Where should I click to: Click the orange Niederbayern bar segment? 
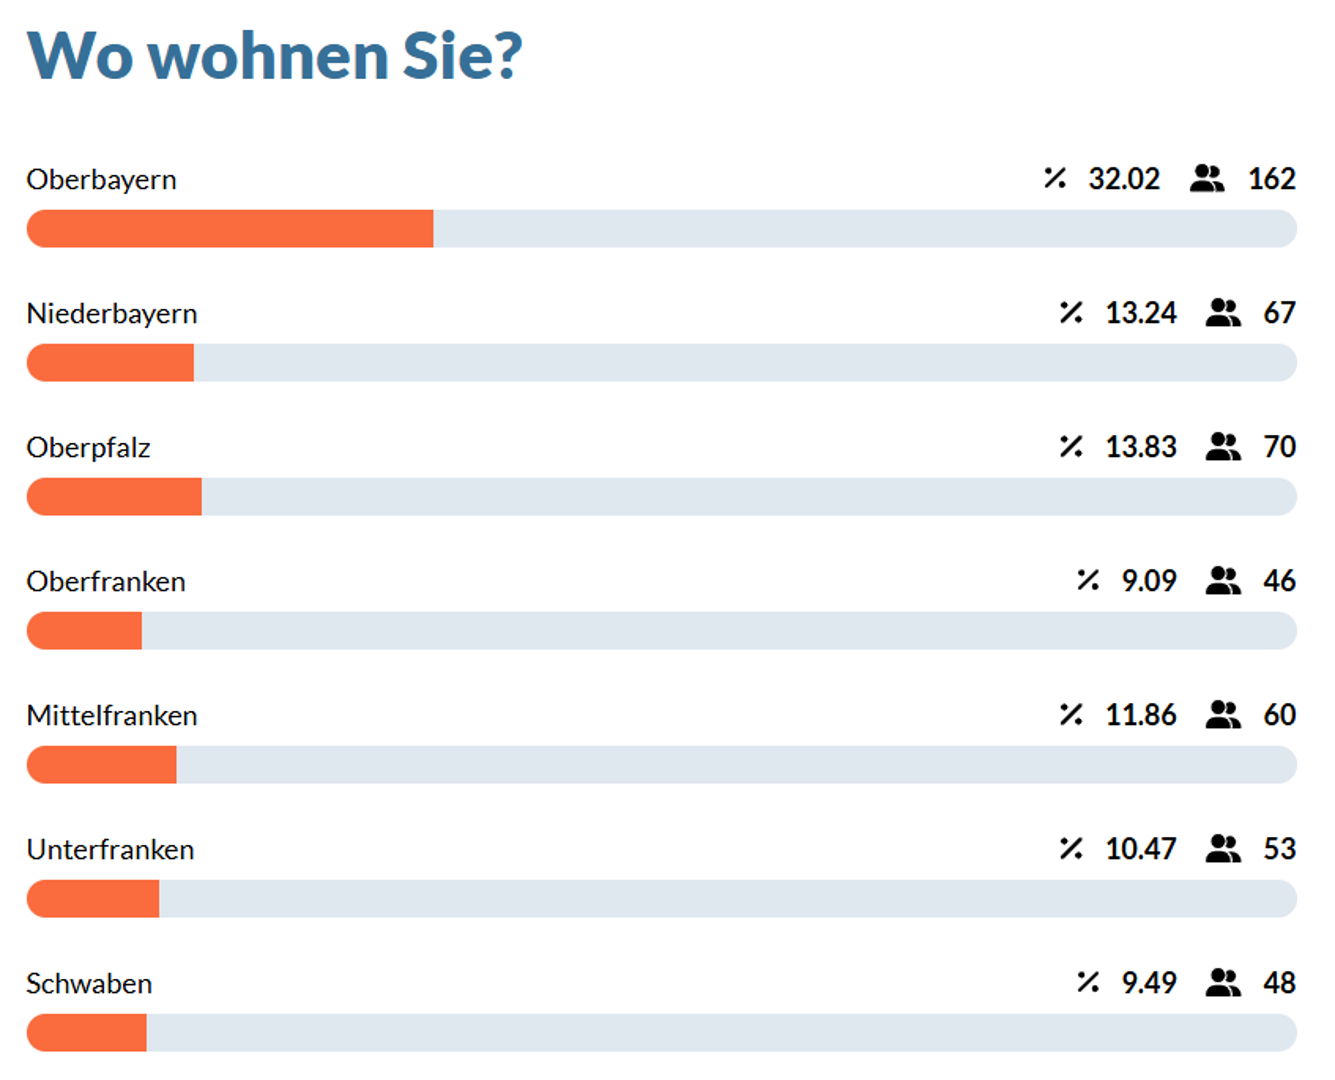(x=110, y=363)
